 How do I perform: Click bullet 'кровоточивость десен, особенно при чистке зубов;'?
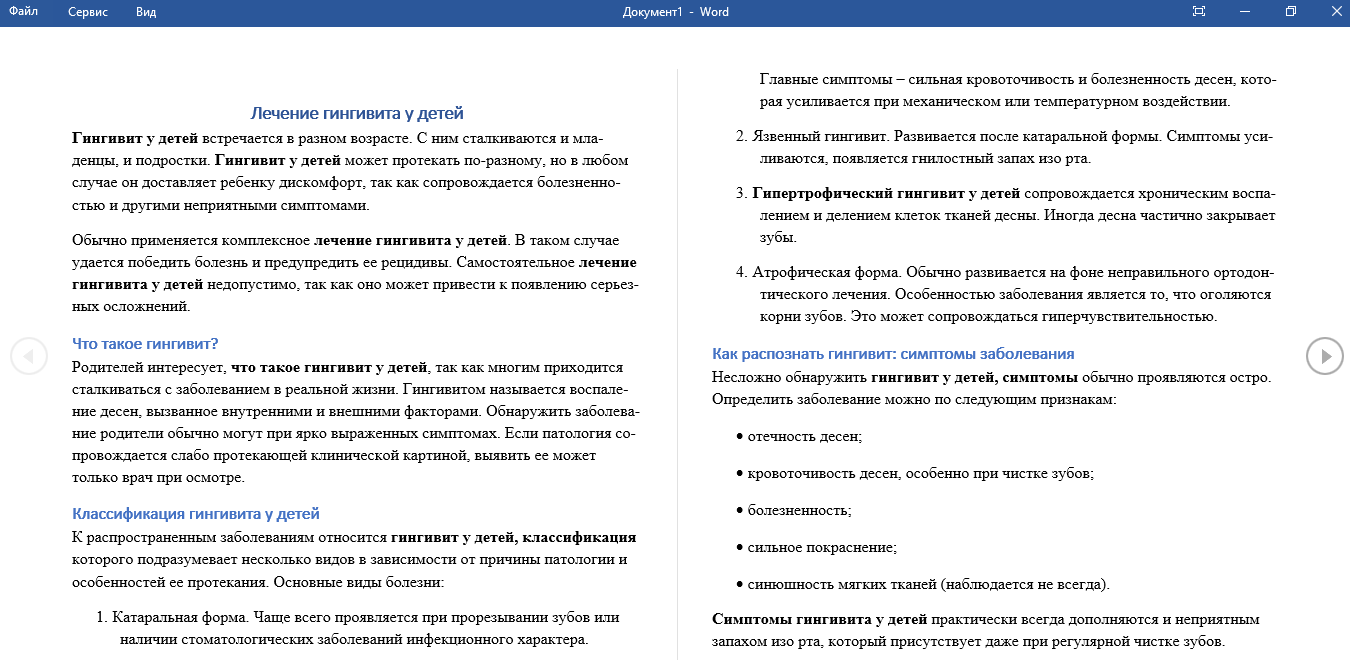tap(920, 473)
